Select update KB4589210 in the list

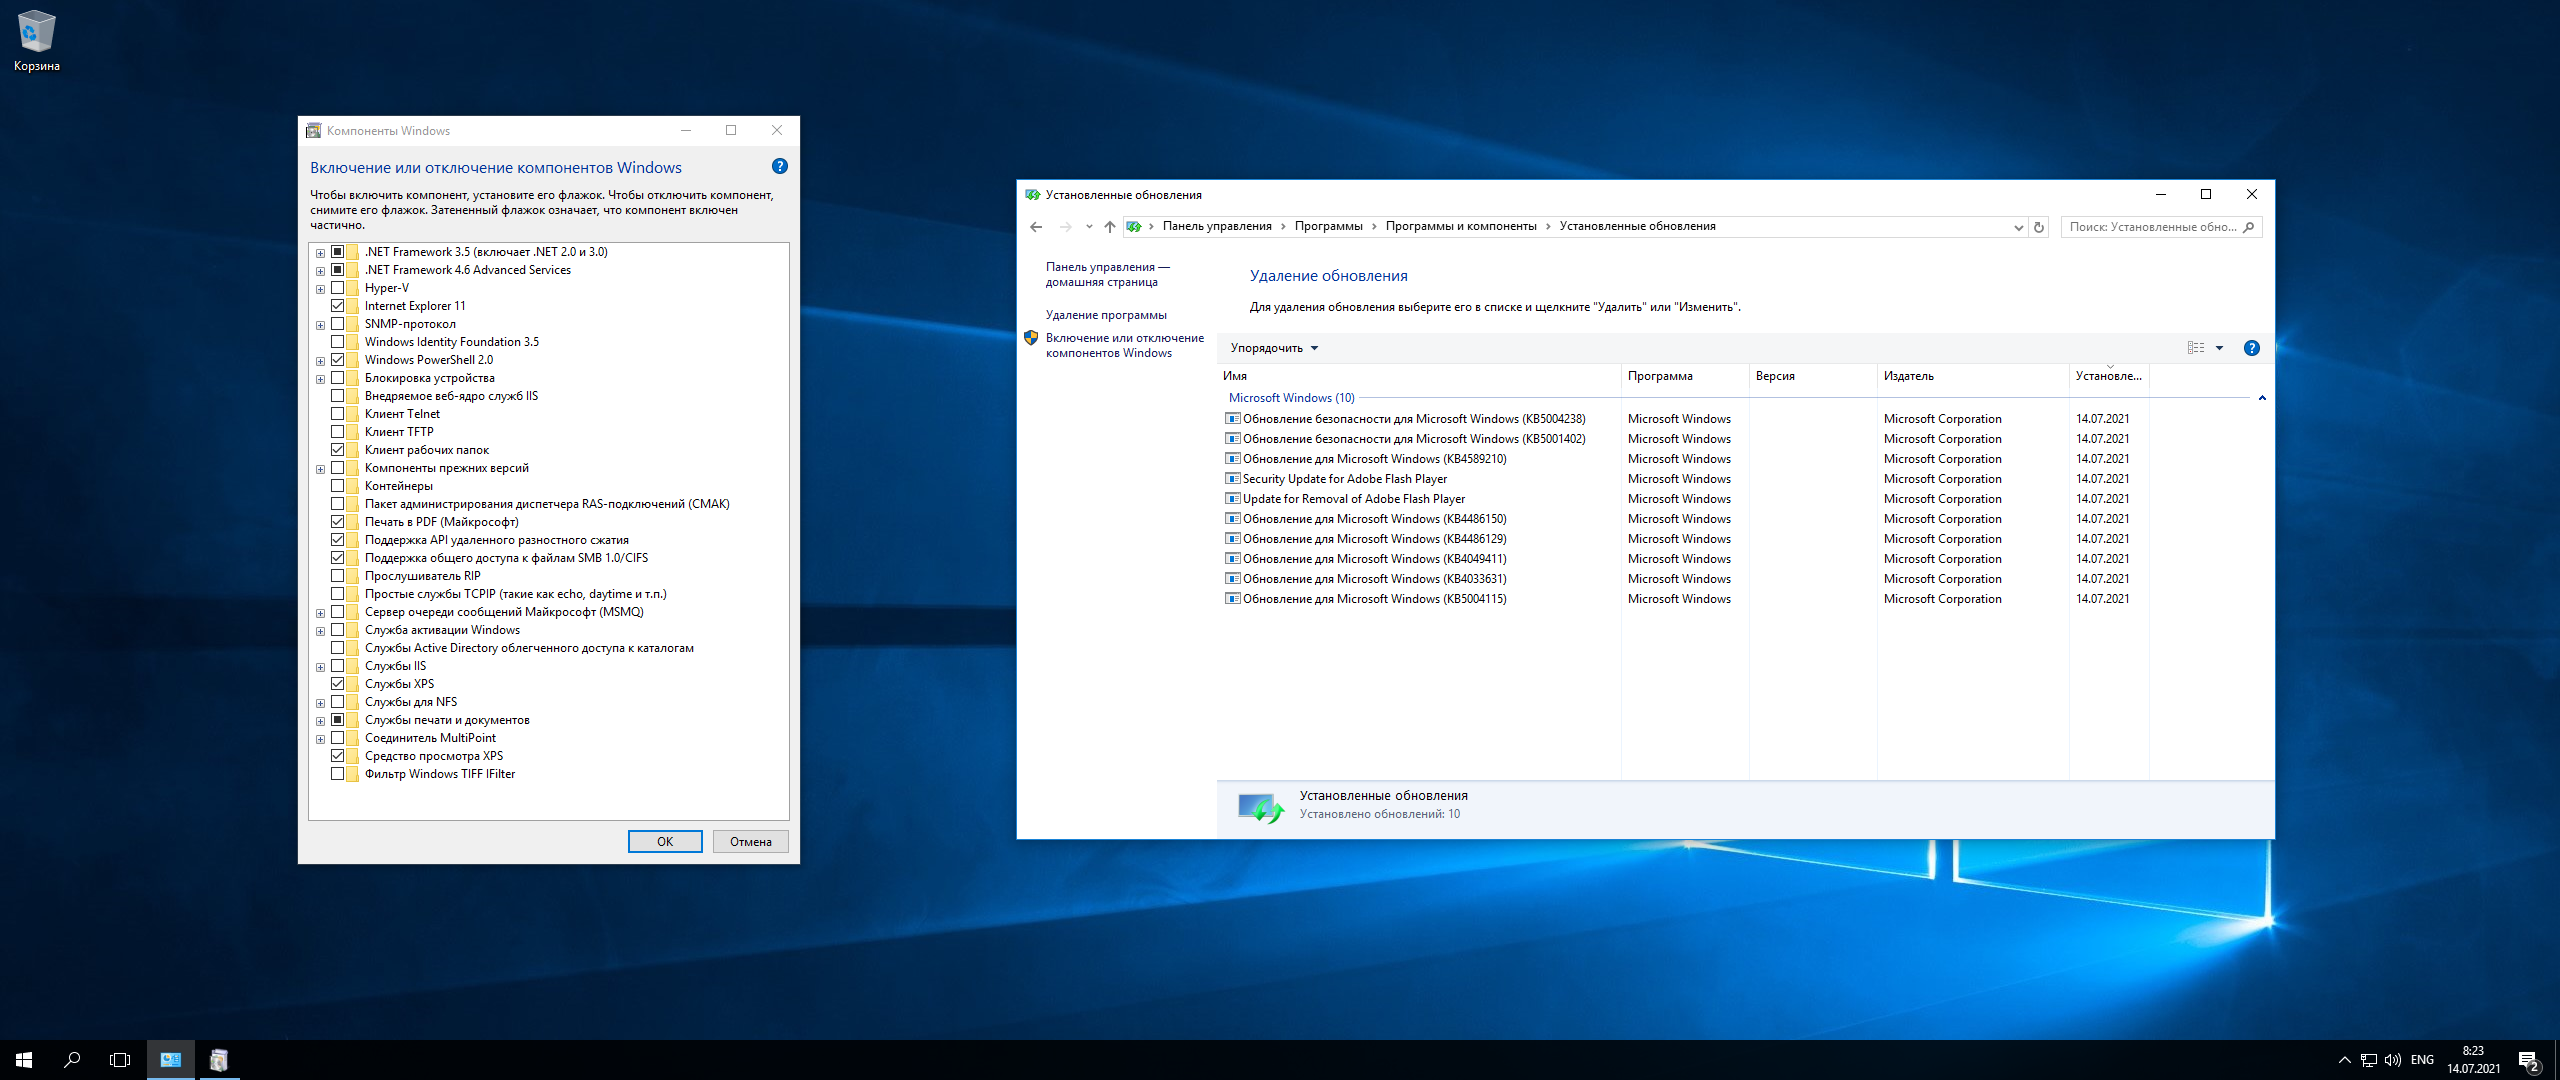tap(1374, 459)
